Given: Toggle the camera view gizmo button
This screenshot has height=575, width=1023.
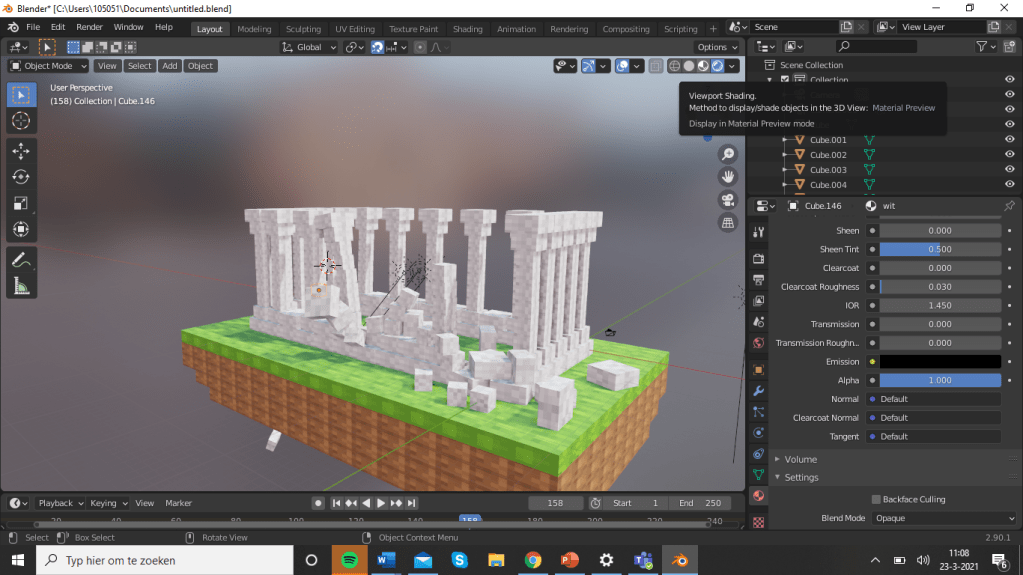Looking at the screenshot, I should tap(728, 200).
